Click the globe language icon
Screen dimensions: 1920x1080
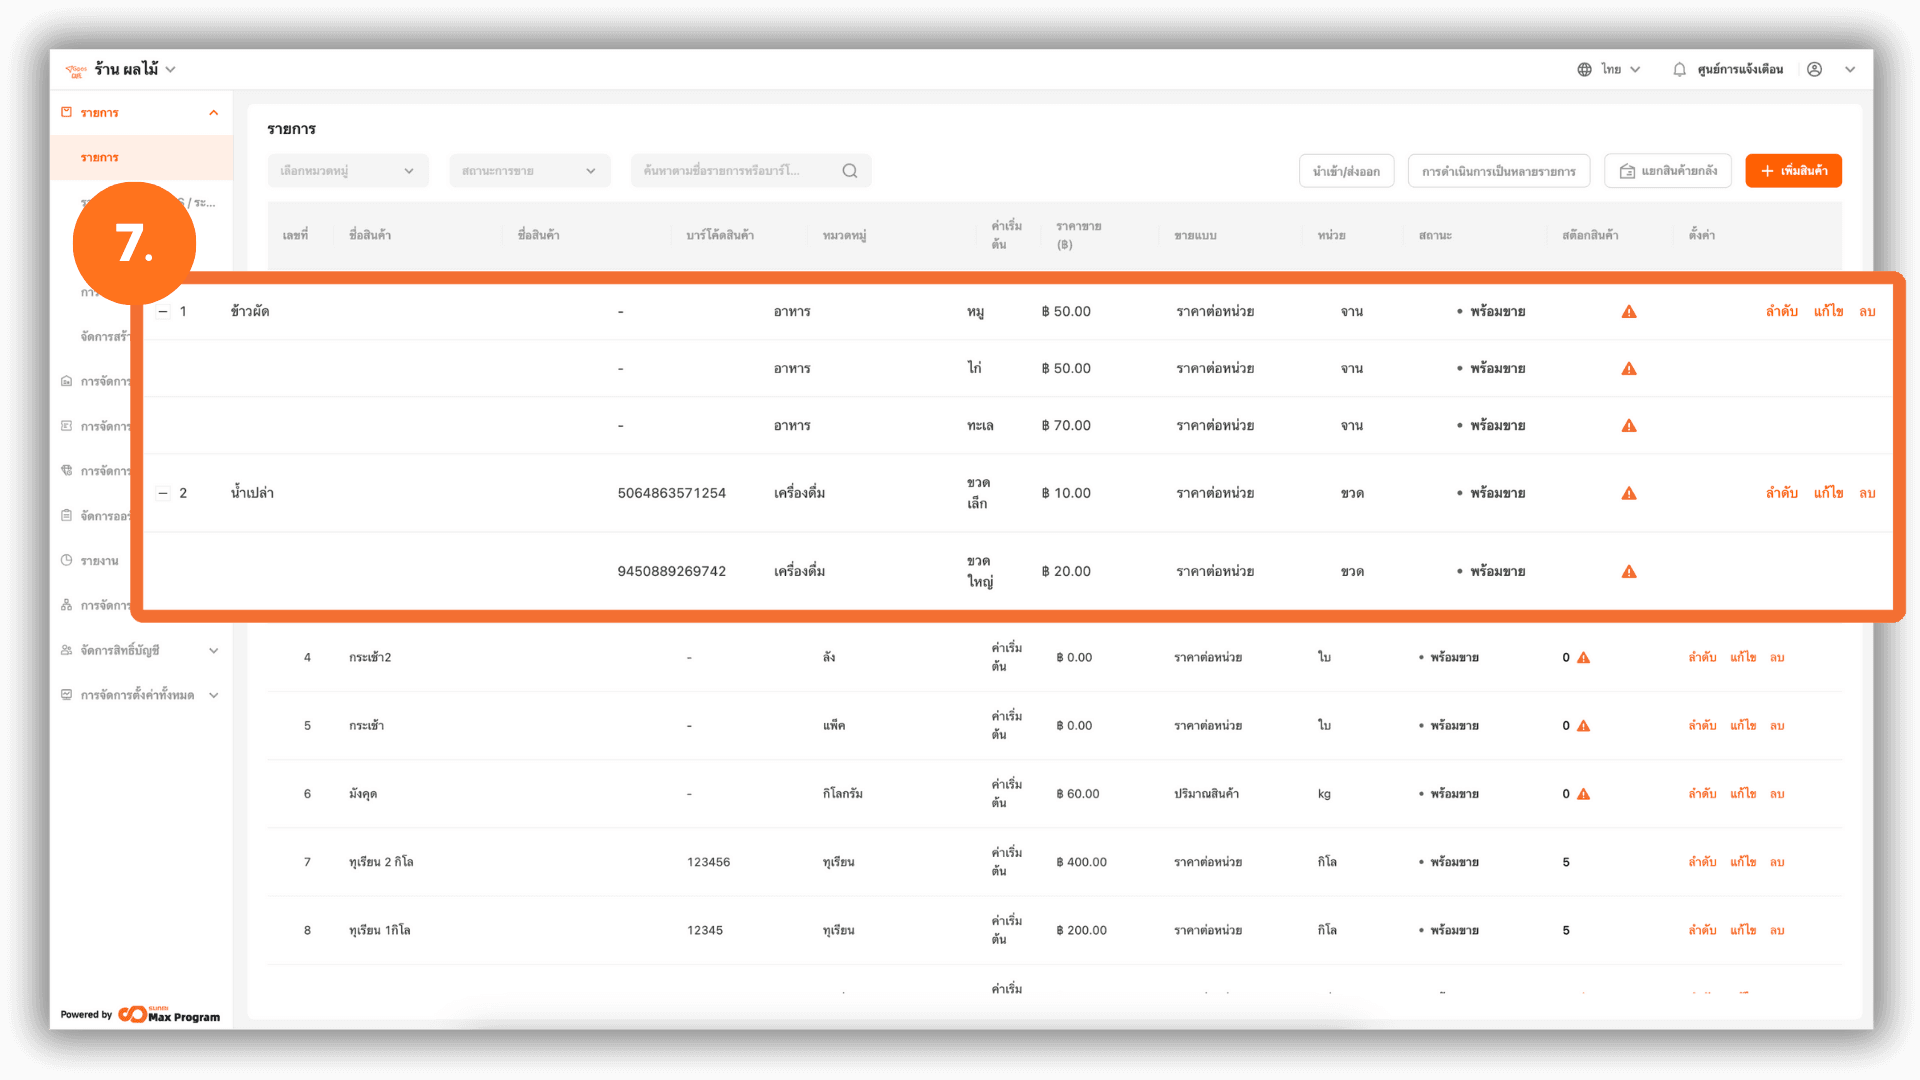coord(1584,70)
